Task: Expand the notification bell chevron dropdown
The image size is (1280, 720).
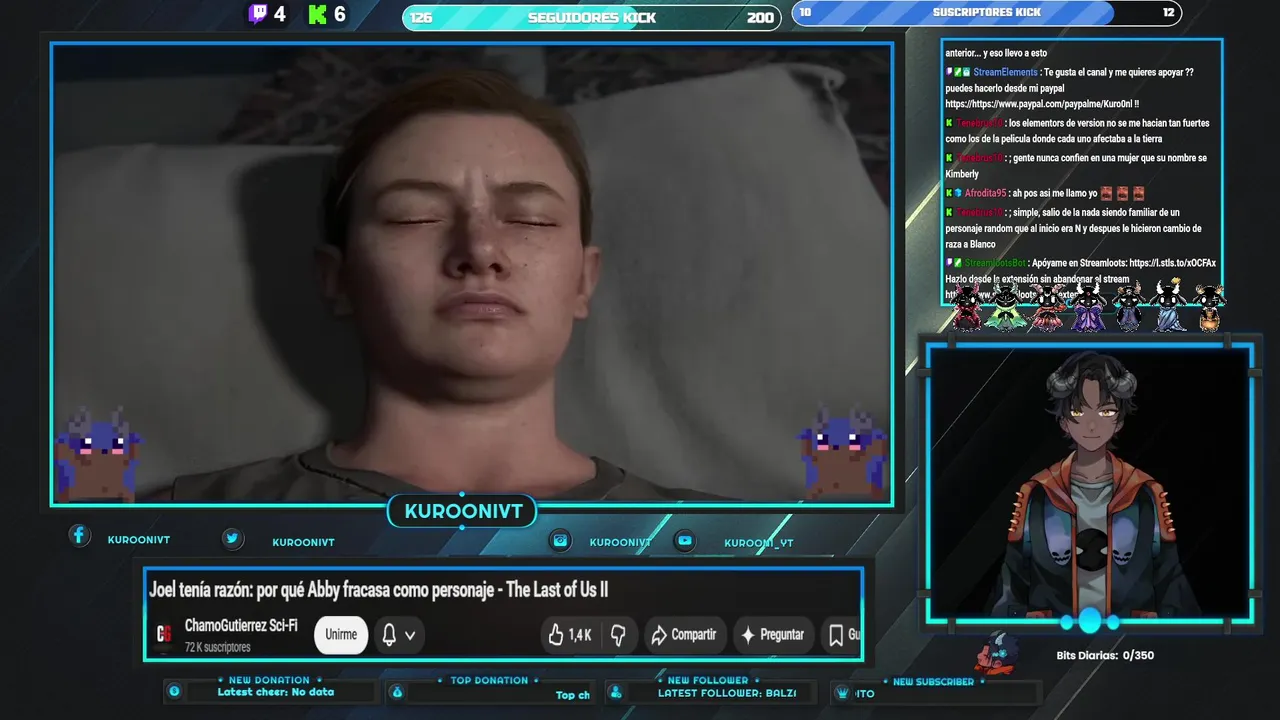Action: (x=409, y=635)
